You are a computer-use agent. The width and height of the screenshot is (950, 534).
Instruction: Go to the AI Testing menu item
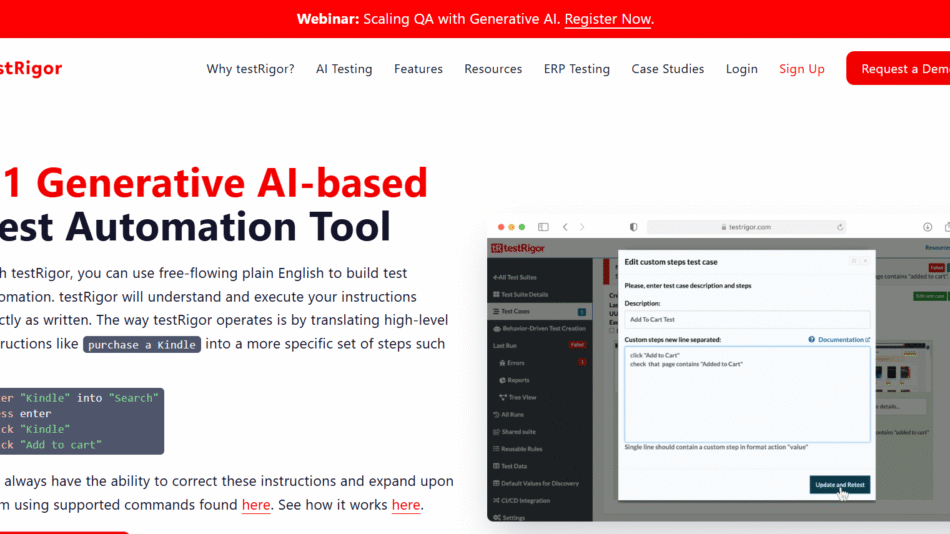click(x=344, y=69)
